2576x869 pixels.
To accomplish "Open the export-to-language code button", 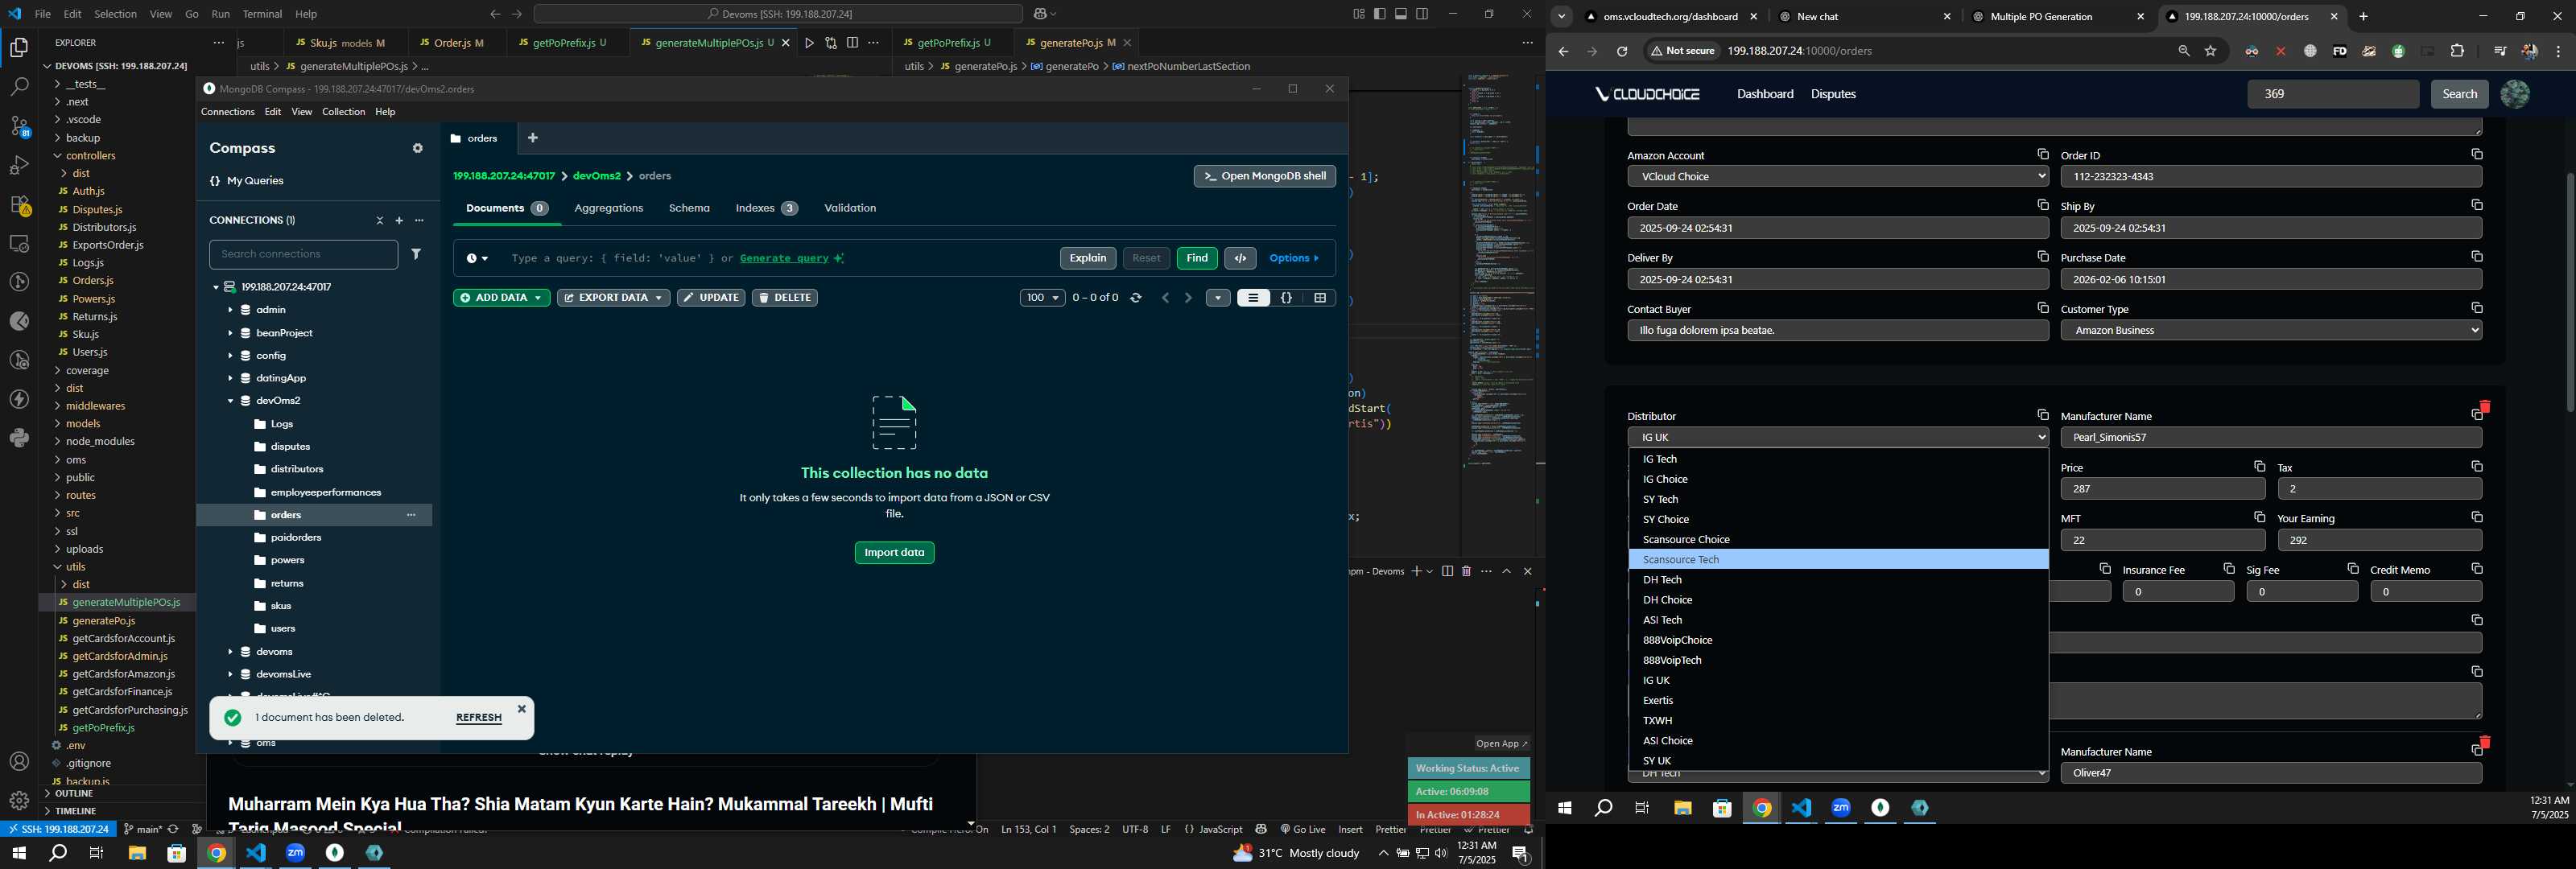I will coord(1240,259).
